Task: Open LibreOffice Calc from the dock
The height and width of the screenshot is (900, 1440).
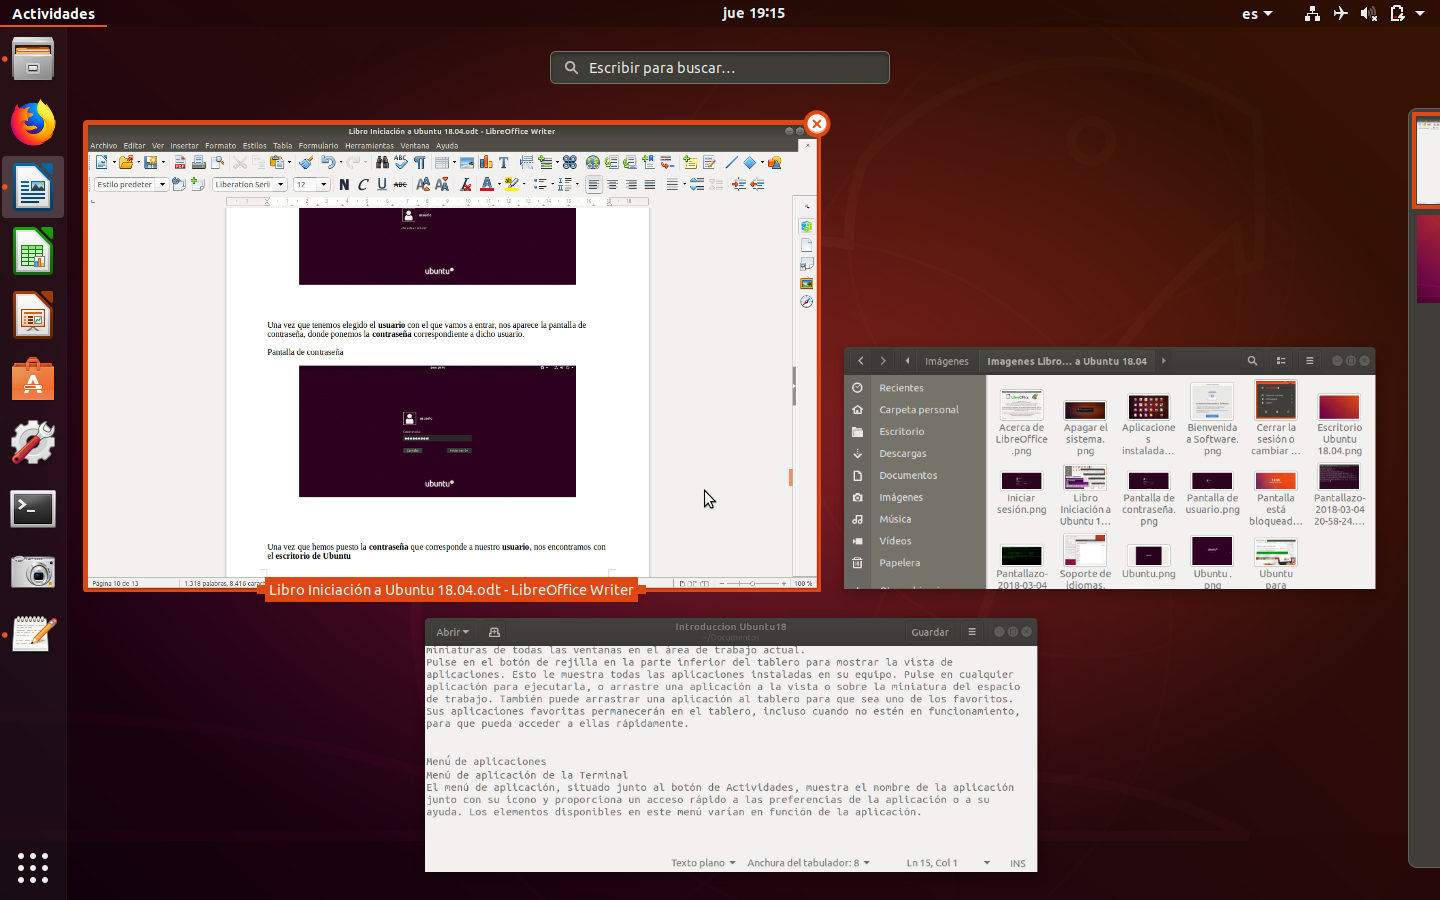Action: [33, 251]
